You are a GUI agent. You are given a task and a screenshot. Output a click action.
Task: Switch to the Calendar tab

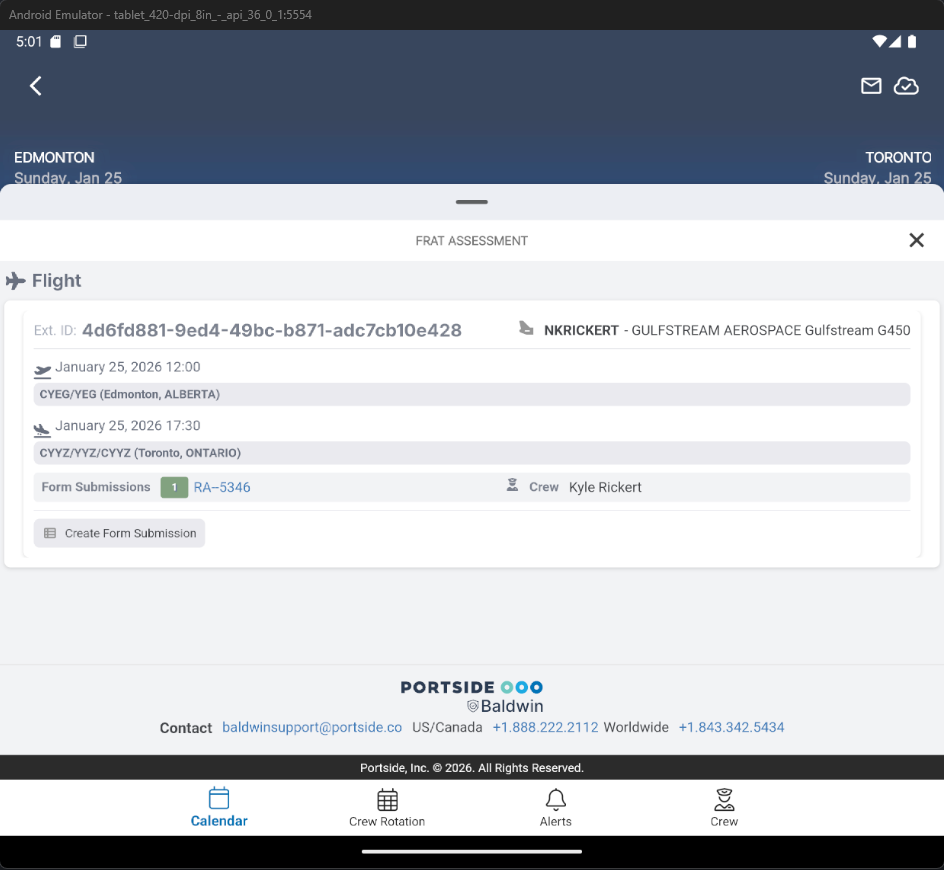tap(219, 808)
